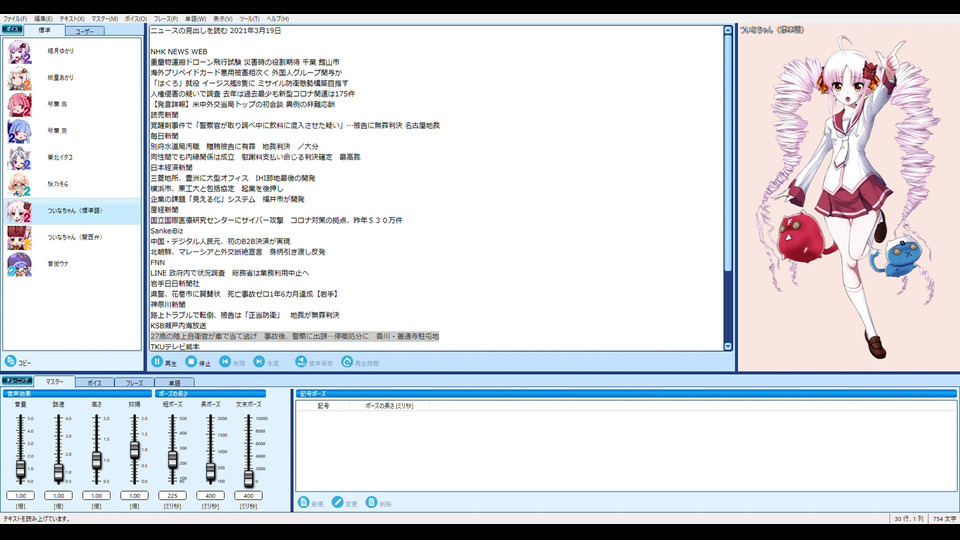Switch to the マスター tuning tab
Screen dimensions: 960x540
point(54,381)
